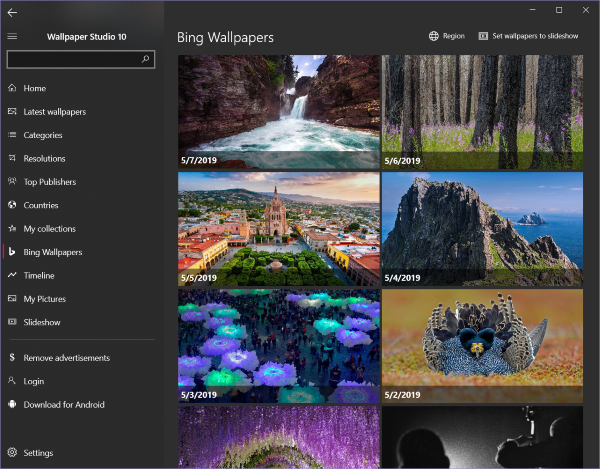Open the 5/7/2019 waterfall wallpaper
The height and width of the screenshot is (469, 600).
[x=279, y=112]
